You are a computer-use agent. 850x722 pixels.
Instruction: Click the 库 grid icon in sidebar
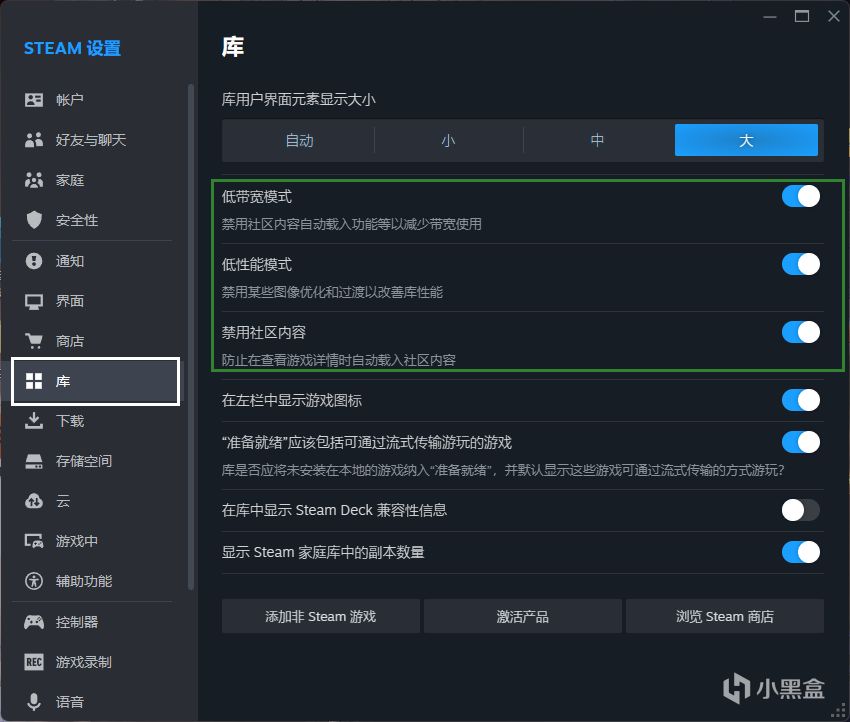point(34,381)
